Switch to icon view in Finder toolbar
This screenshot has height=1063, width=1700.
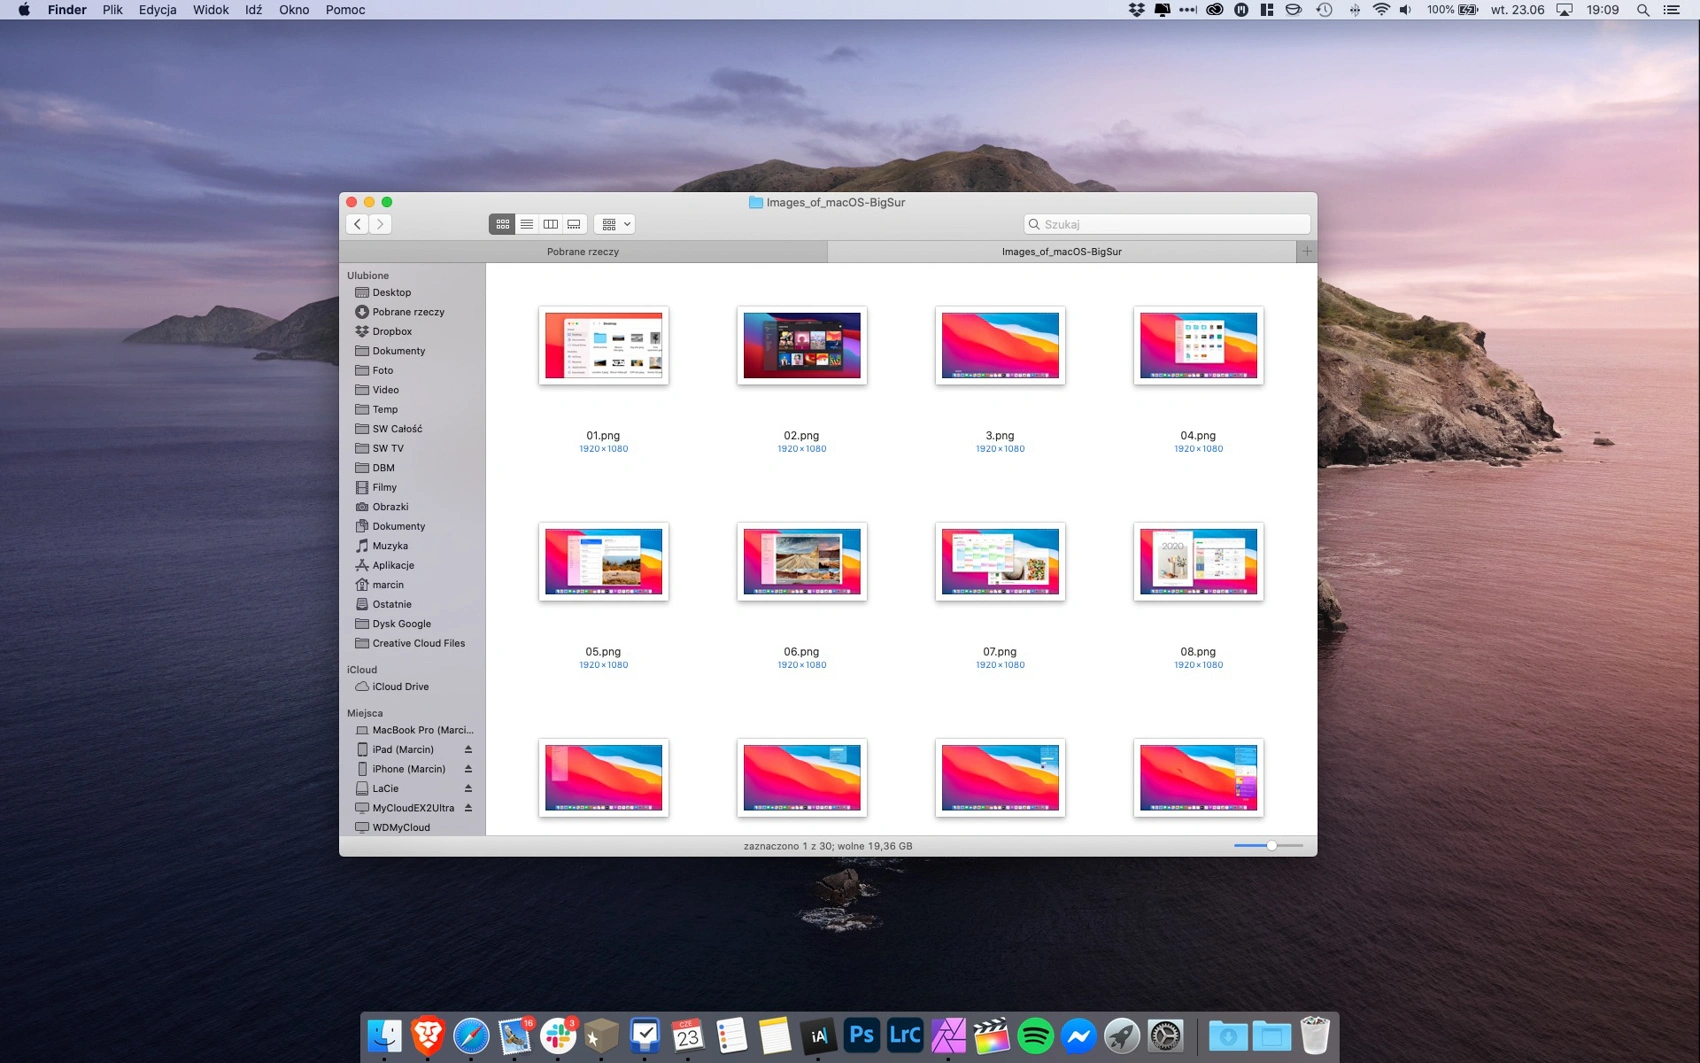[502, 224]
